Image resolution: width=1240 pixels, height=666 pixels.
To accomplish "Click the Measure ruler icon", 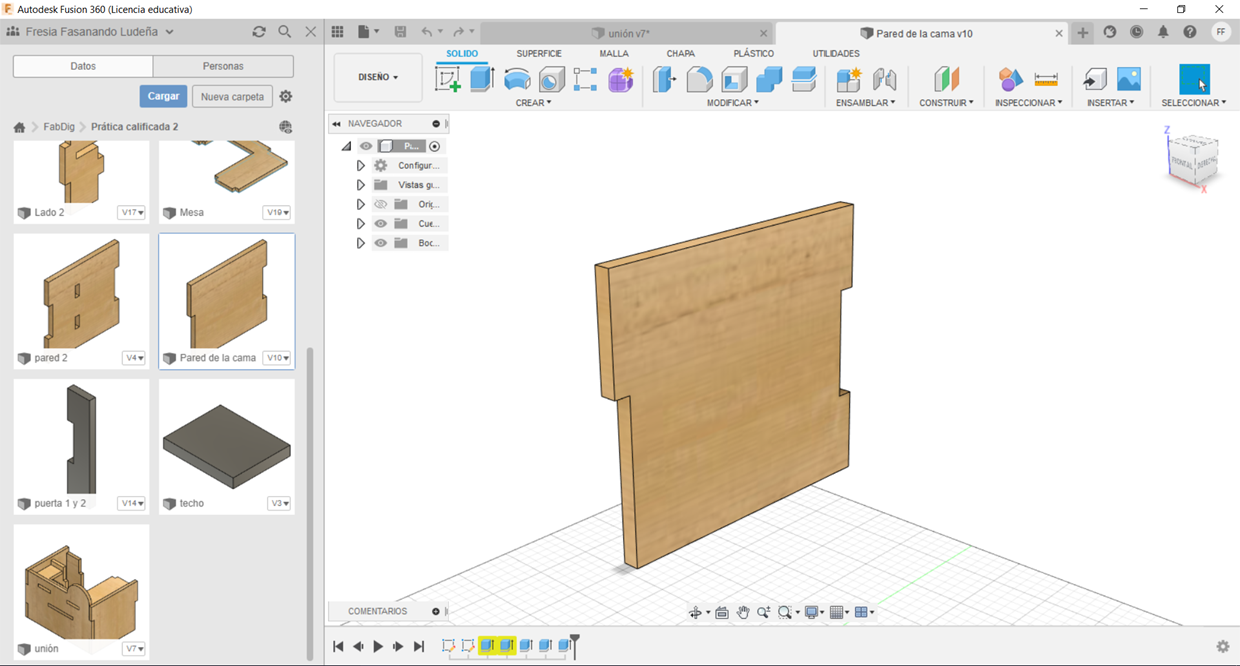I will tap(1046, 79).
